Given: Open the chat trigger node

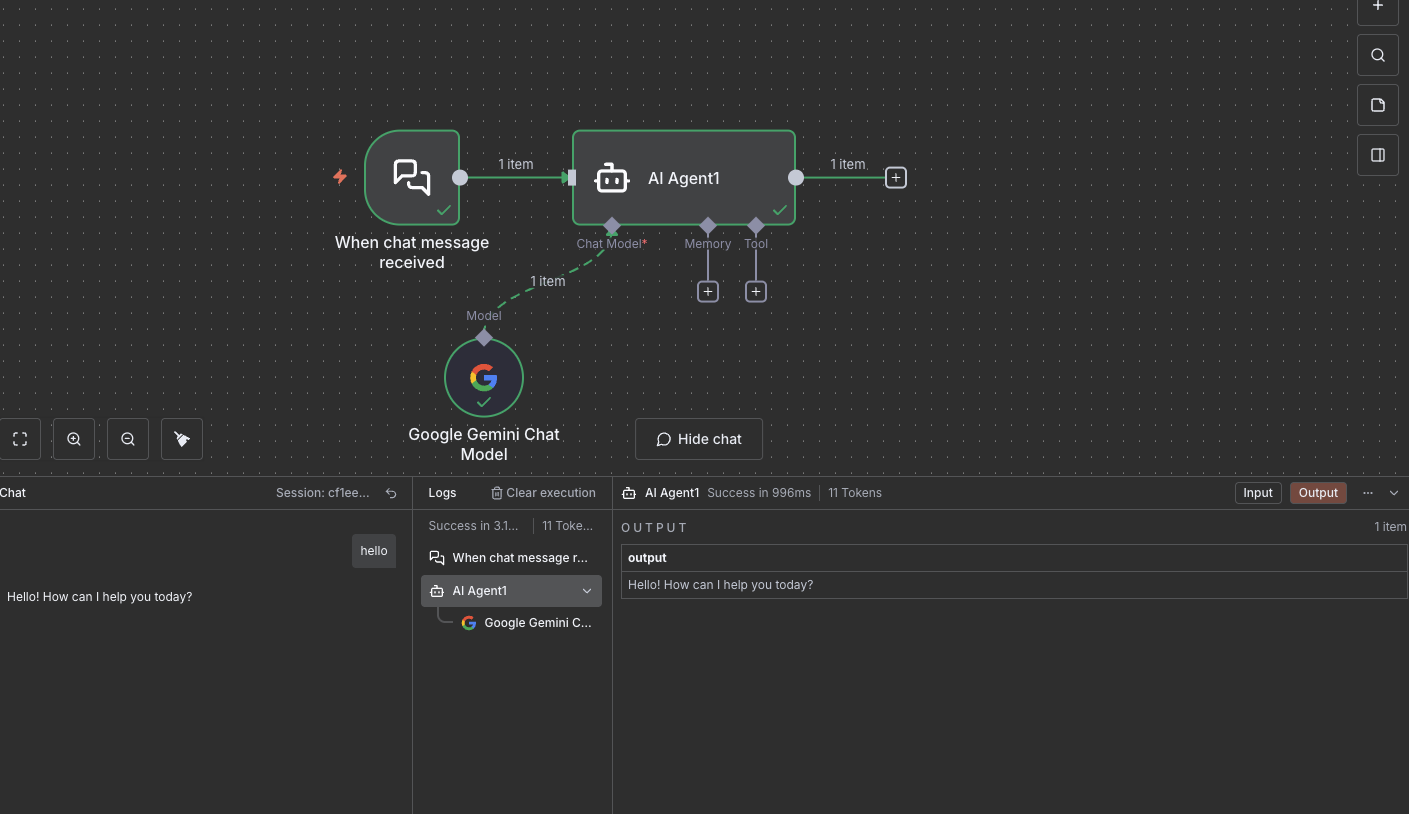Looking at the screenshot, I should 412,177.
